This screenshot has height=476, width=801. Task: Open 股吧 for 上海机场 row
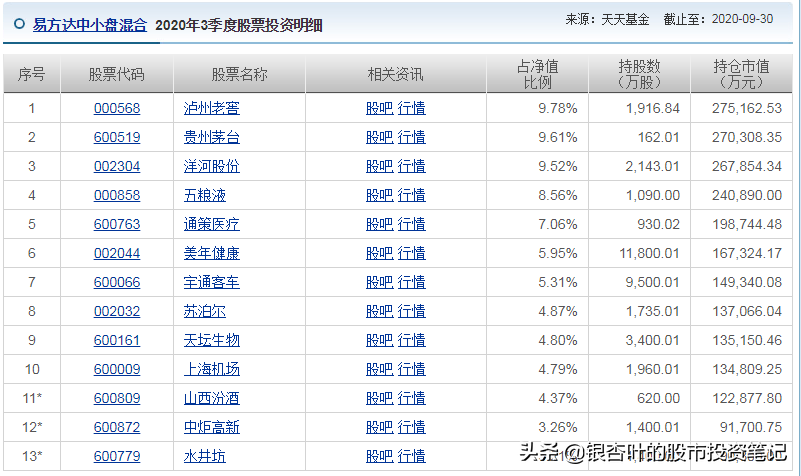380,369
